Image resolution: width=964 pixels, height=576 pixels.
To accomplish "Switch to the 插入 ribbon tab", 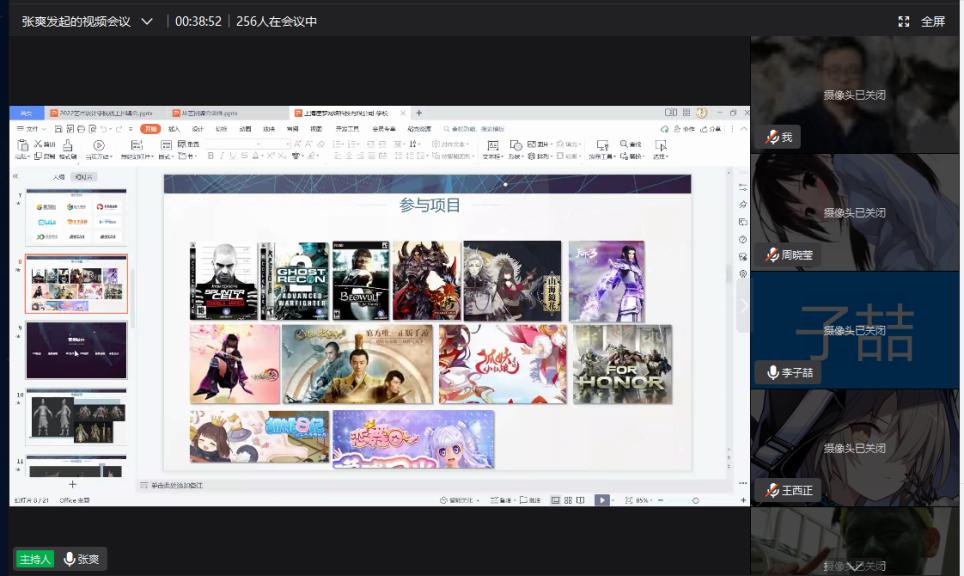I will (x=174, y=129).
